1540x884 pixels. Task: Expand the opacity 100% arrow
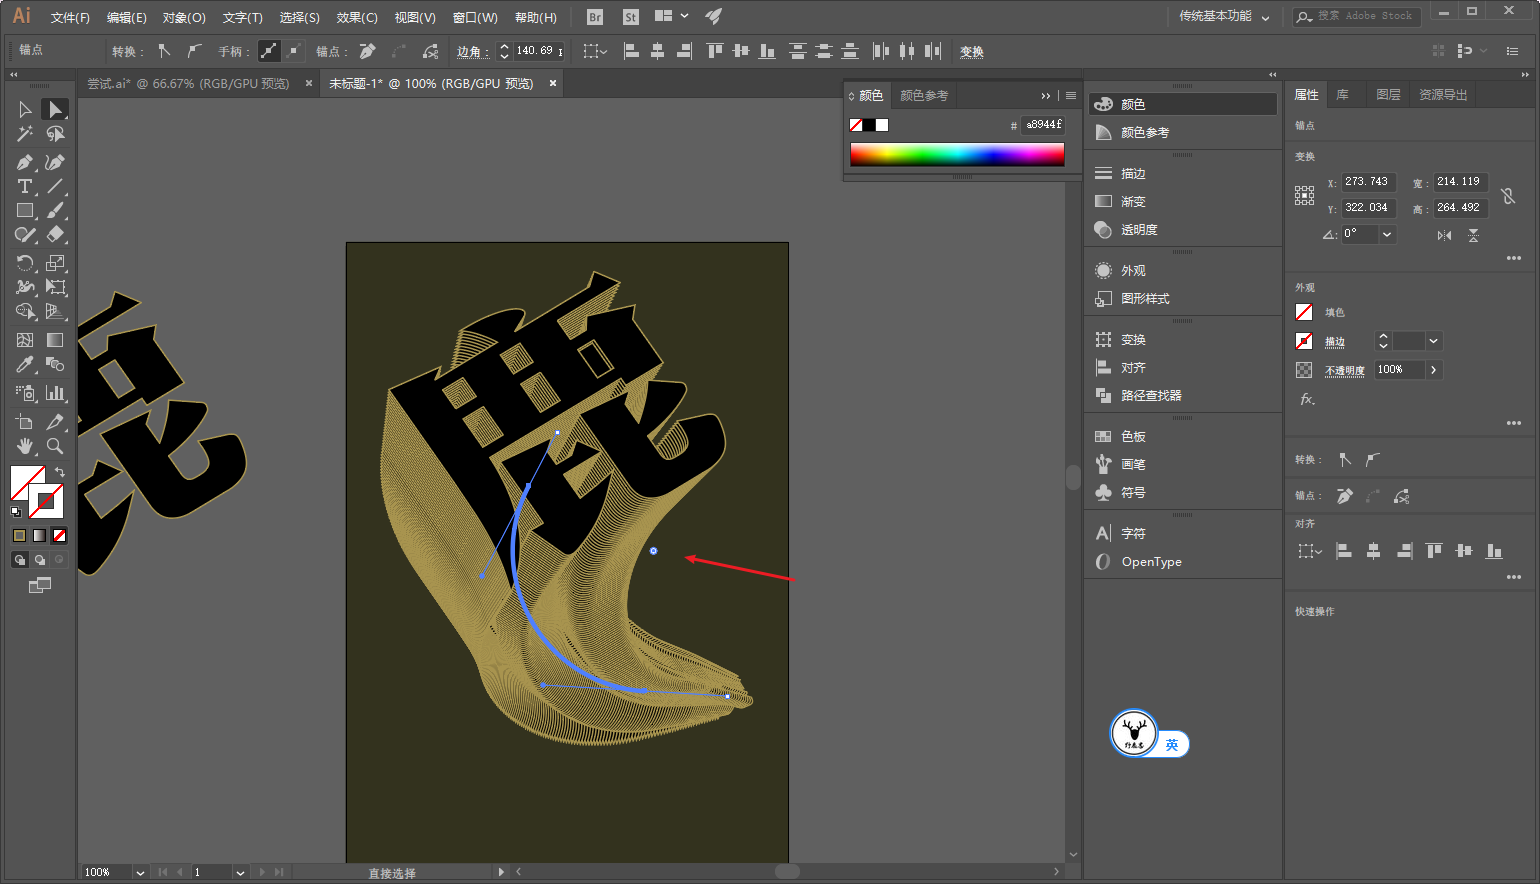1434,370
